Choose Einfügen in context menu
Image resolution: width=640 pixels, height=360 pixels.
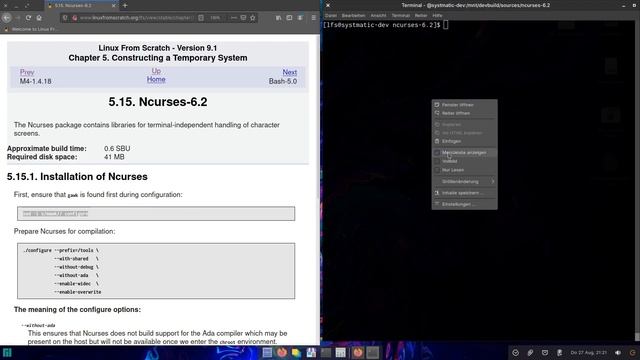click(464, 141)
